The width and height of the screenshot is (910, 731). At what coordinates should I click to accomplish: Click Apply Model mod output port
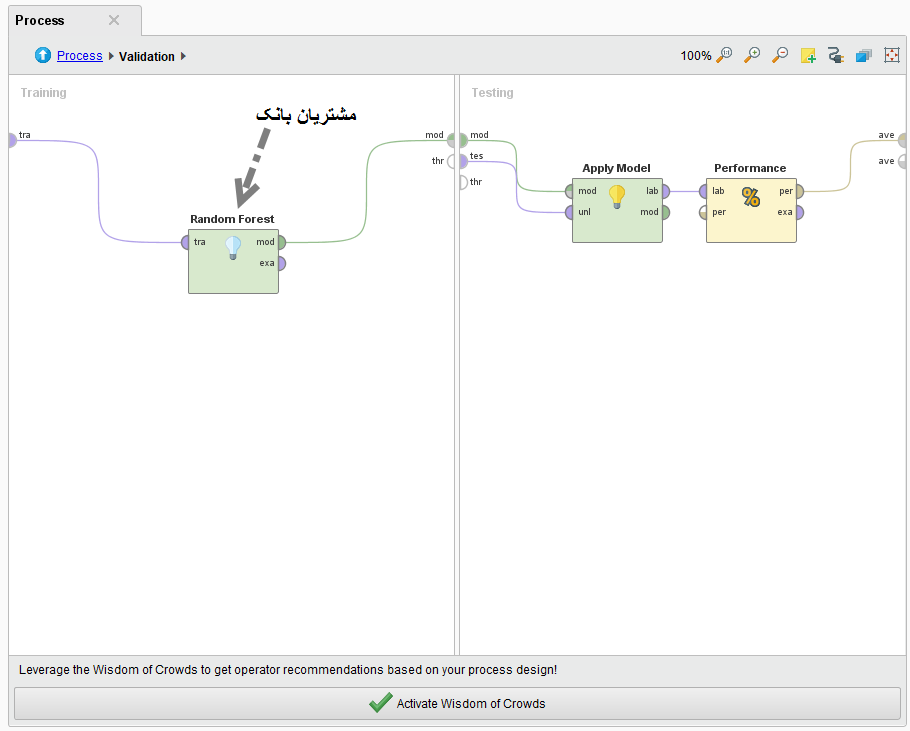coord(666,212)
